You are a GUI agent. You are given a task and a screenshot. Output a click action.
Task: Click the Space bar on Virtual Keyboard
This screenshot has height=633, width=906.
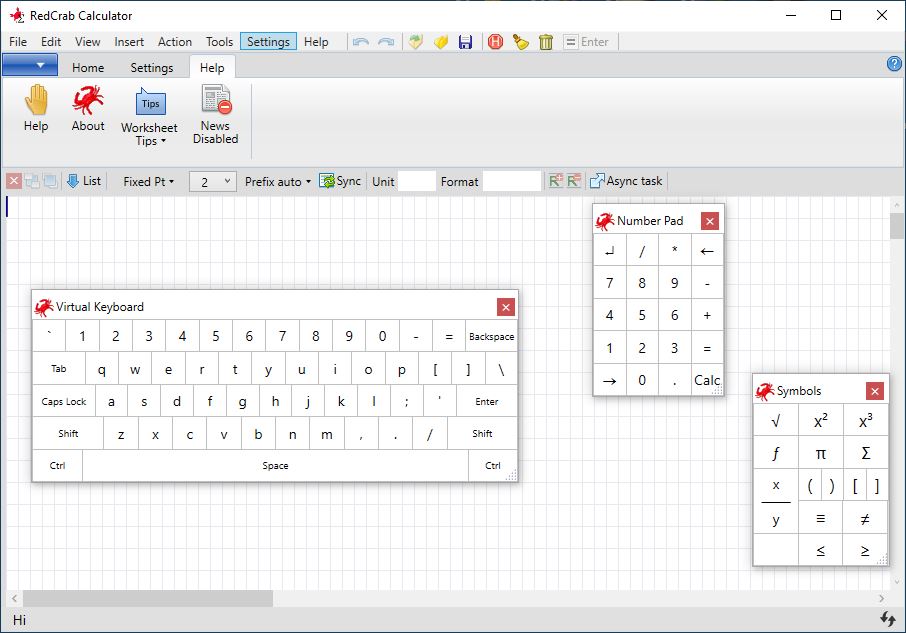[275, 466]
